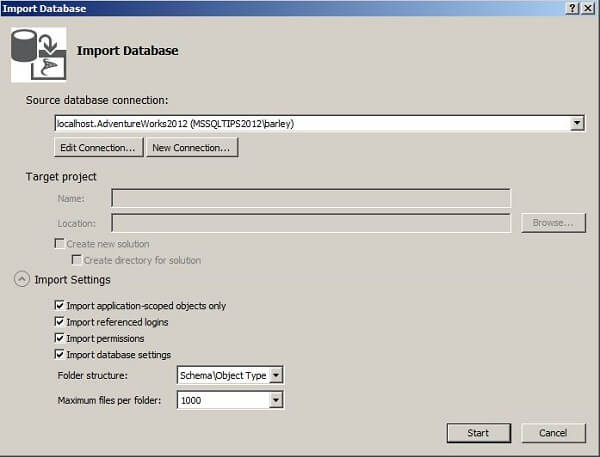
Task: Click the Browse button
Action: (553, 223)
